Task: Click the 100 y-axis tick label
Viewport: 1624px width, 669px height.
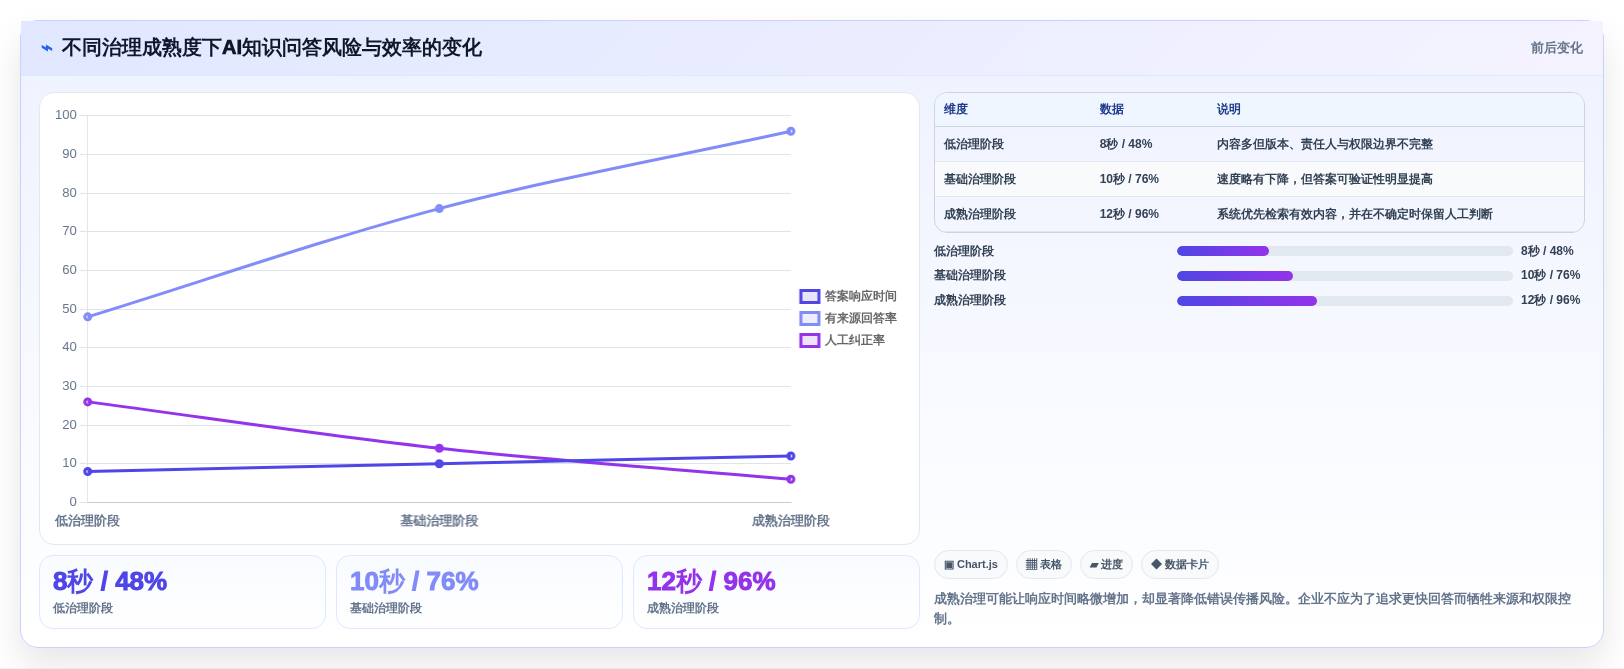Action: [x=66, y=115]
